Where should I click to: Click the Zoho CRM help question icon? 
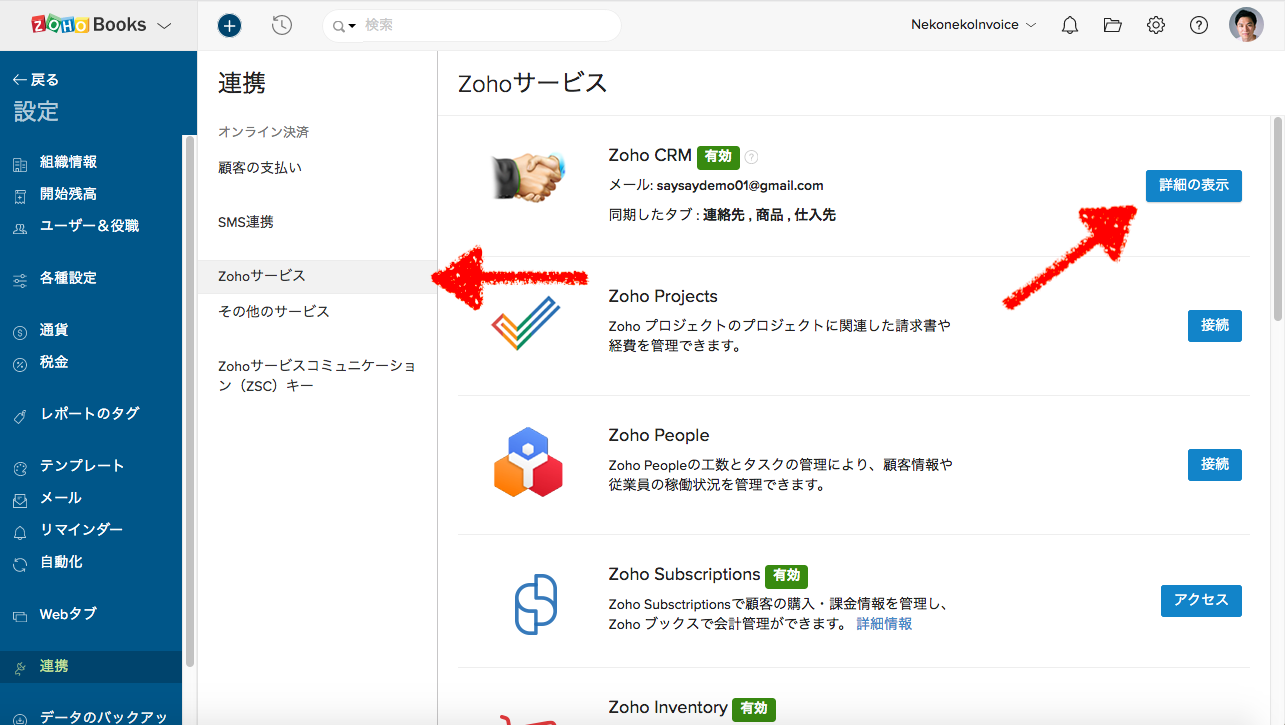752,157
